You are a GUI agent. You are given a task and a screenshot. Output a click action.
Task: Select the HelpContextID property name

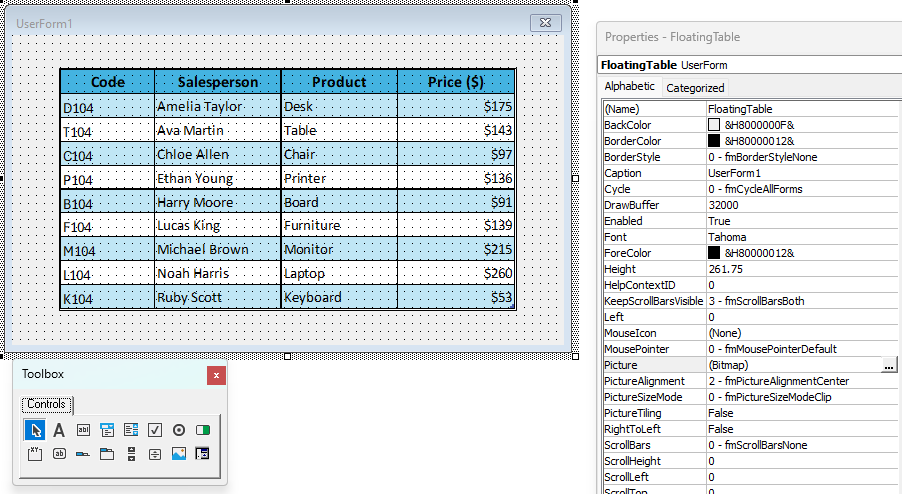coord(640,285)
